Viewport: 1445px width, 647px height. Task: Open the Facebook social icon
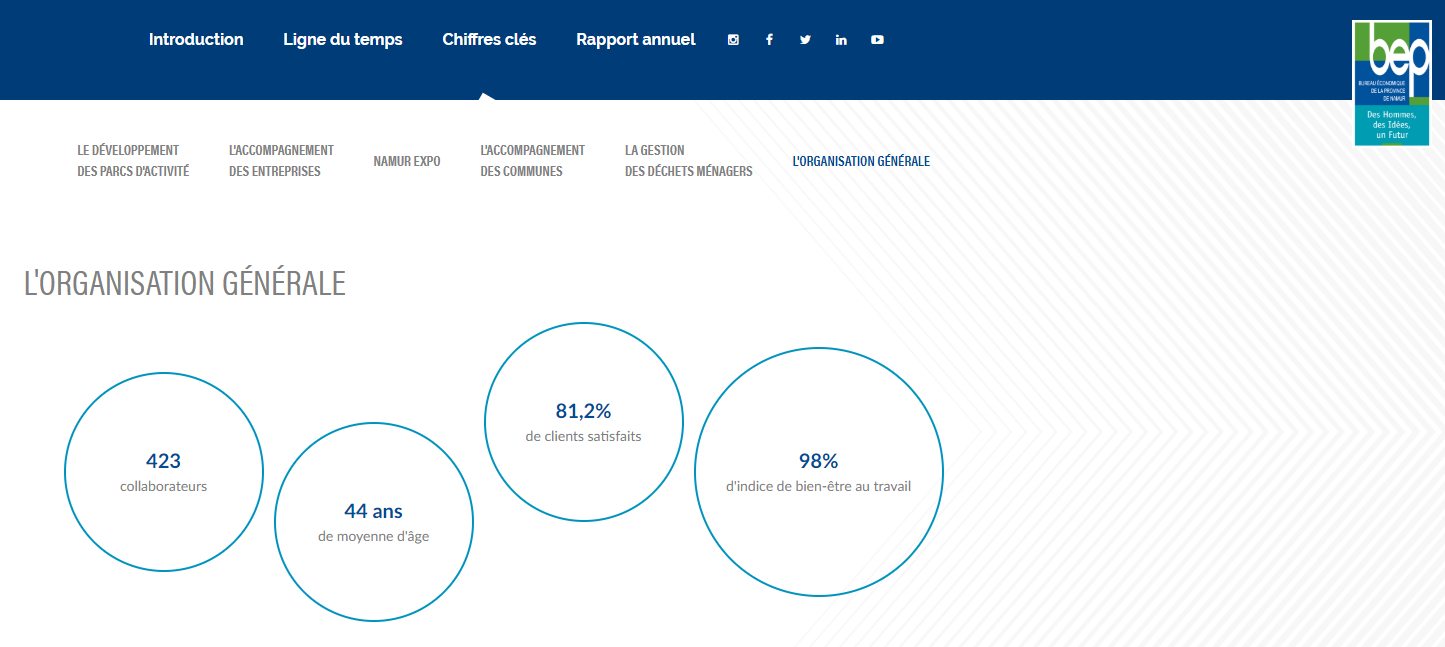(x=769, y=40)
